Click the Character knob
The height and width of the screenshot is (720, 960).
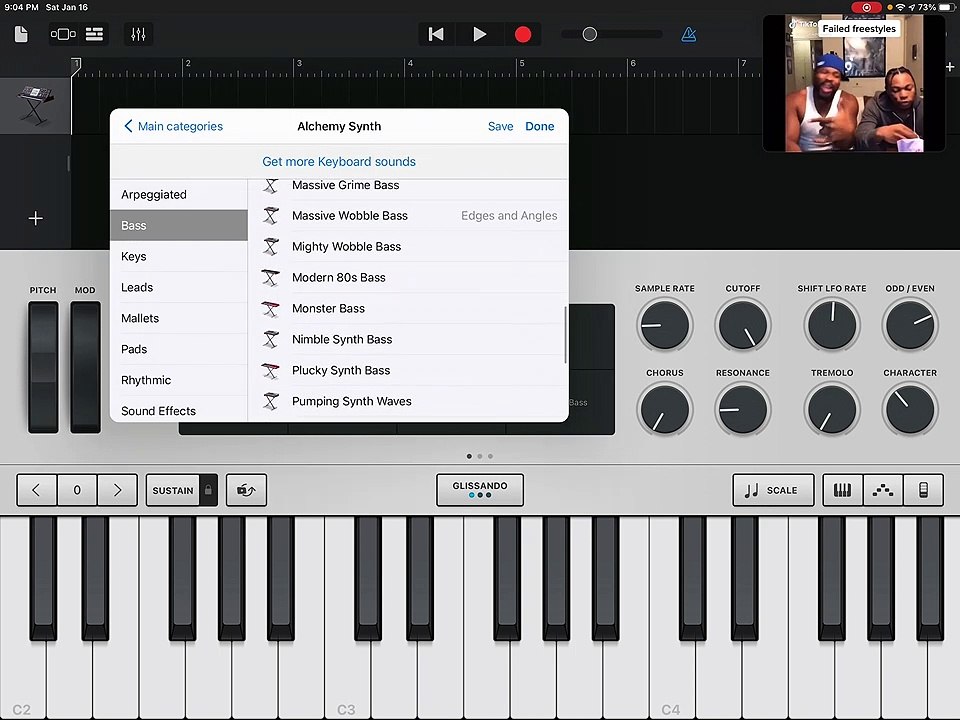910,409
